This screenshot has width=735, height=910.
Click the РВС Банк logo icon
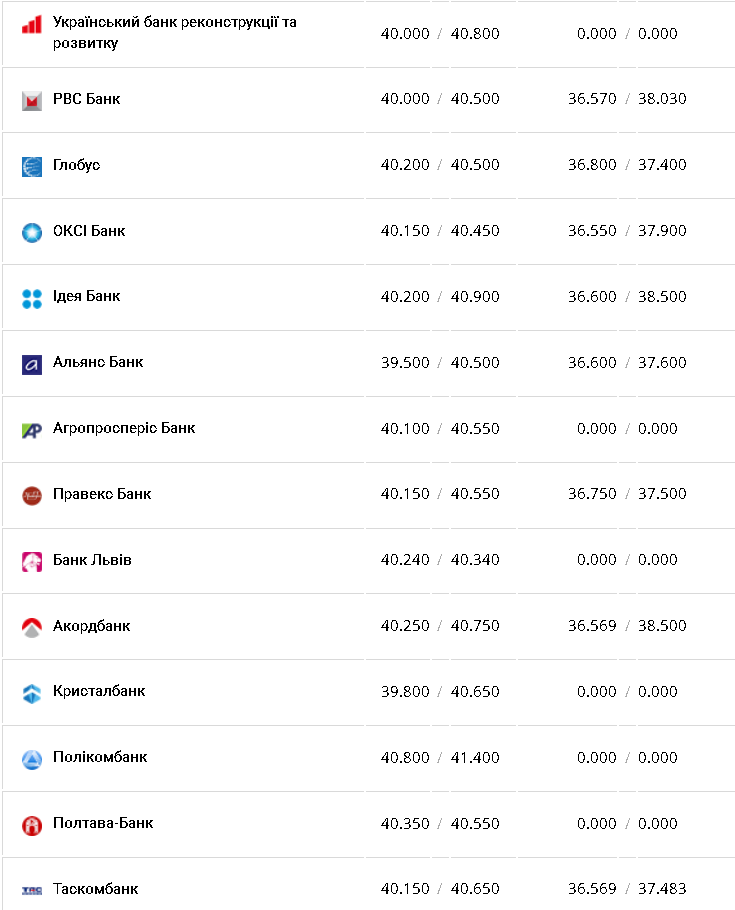click(x=32, y=100)
